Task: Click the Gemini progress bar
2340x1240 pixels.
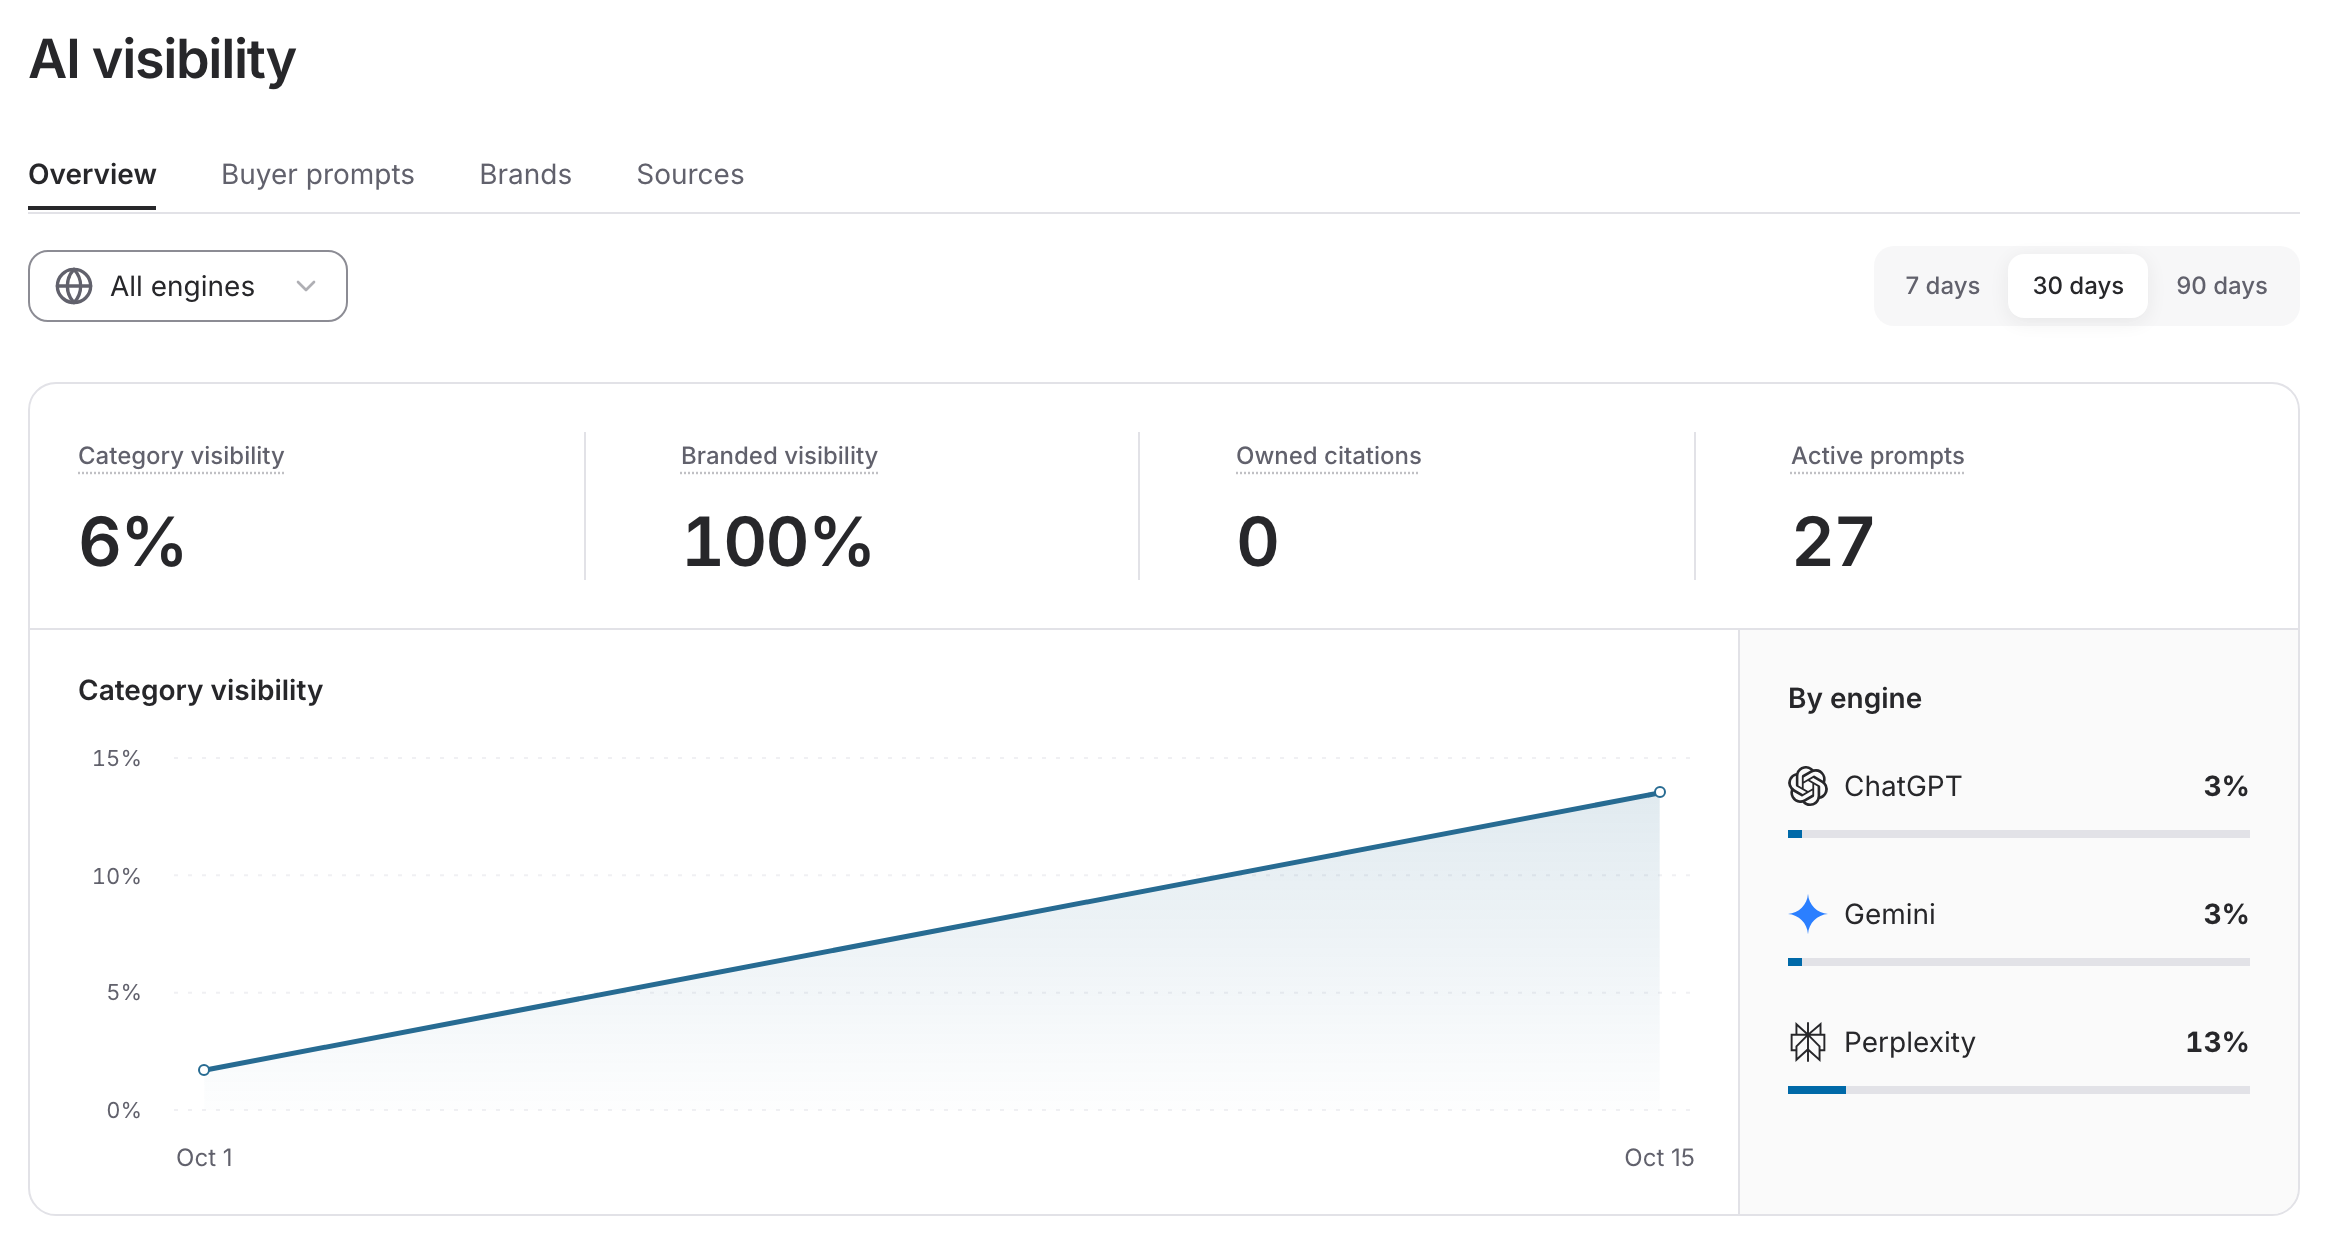Action: (x=2019, y=962)
